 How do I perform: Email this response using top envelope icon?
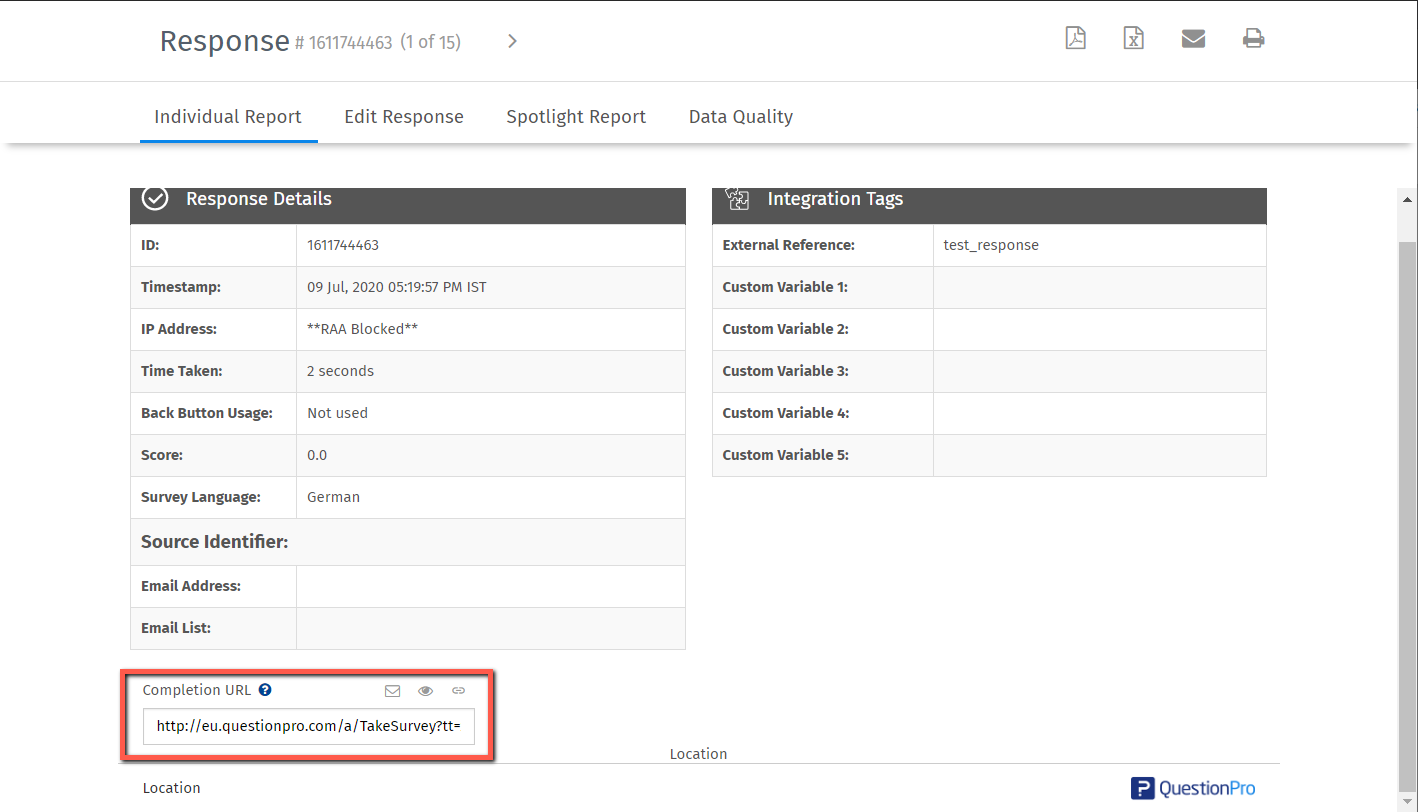click(1192, 39)
